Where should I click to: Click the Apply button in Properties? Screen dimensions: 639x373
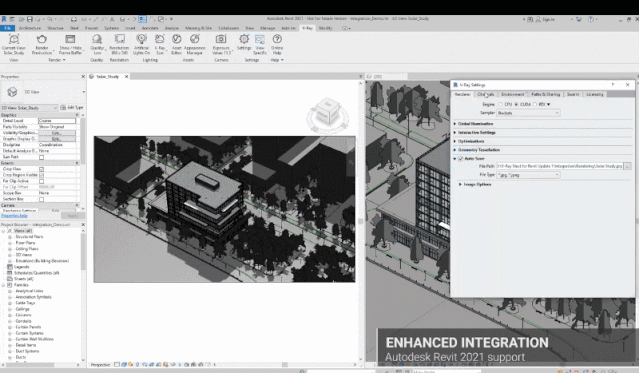coord(73,216)
